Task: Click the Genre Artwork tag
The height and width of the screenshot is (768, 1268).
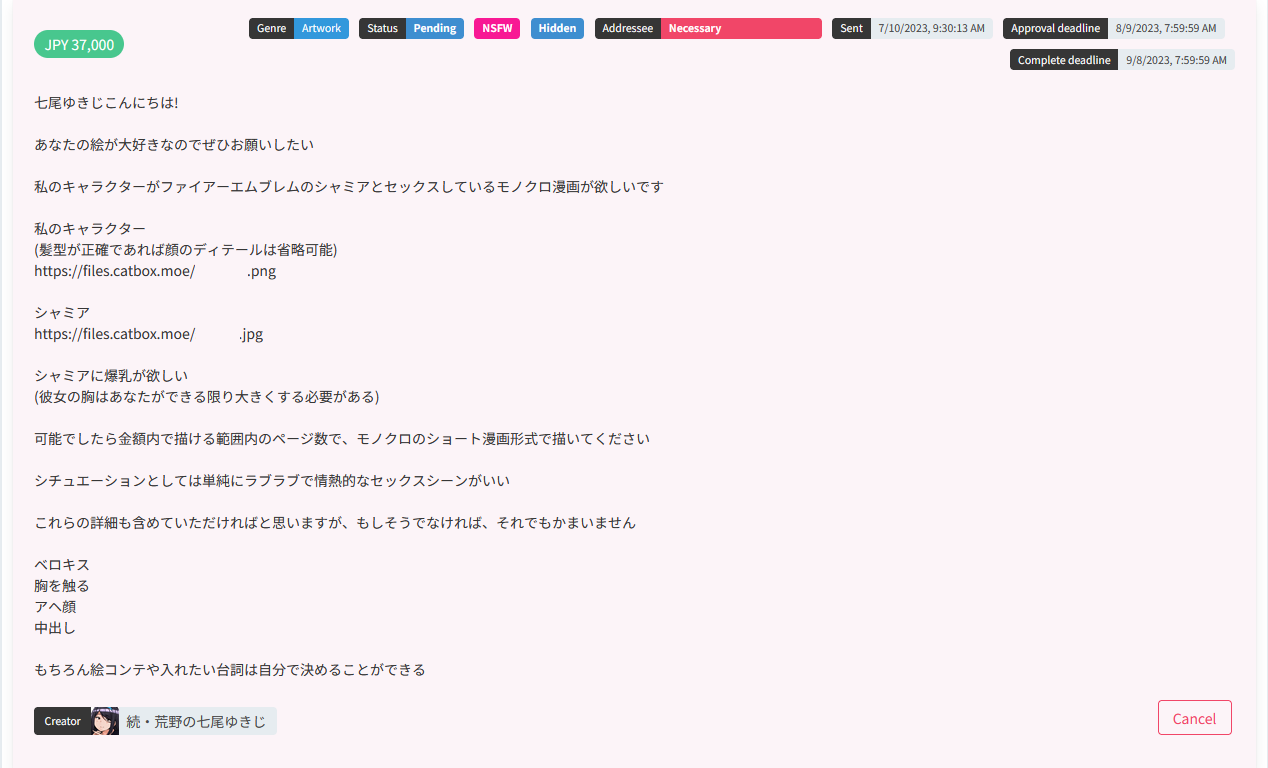Action: pos(299,28)
